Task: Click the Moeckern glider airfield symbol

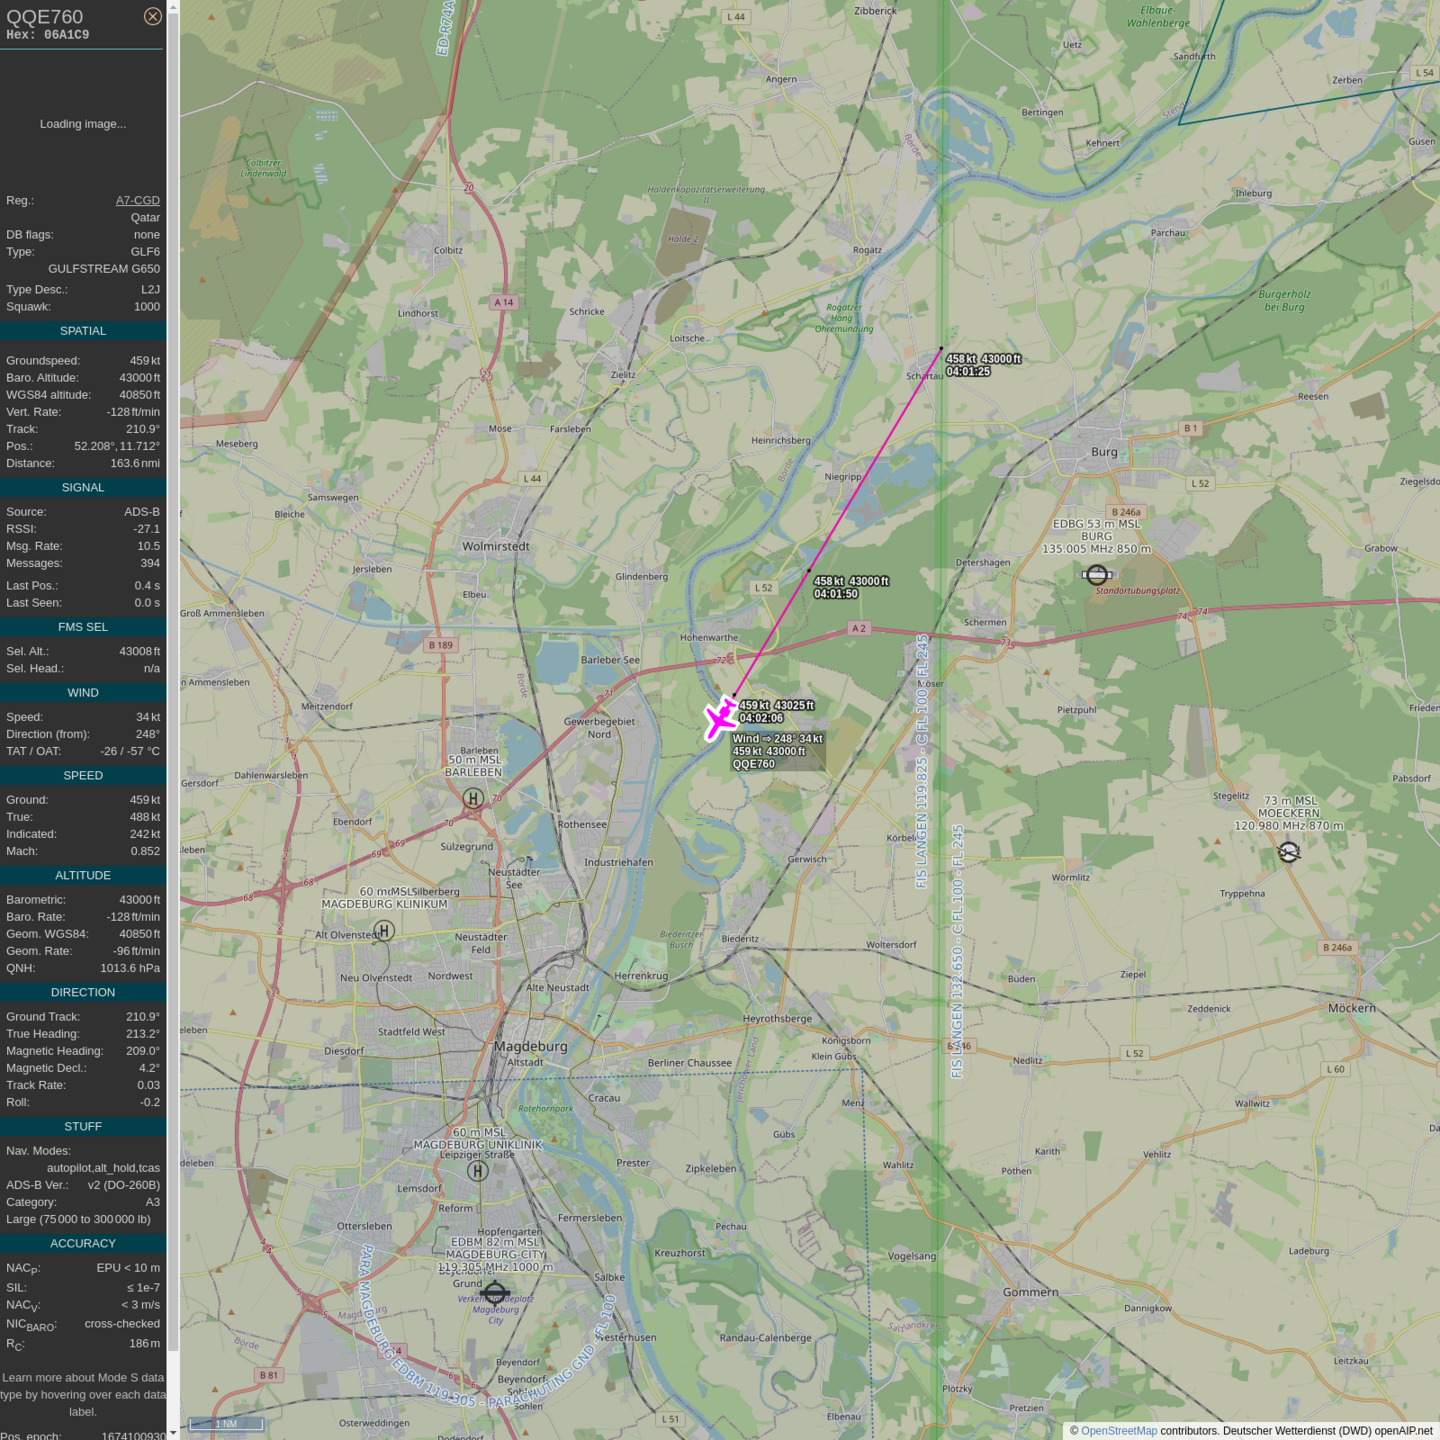Action: coord(1289,852)
